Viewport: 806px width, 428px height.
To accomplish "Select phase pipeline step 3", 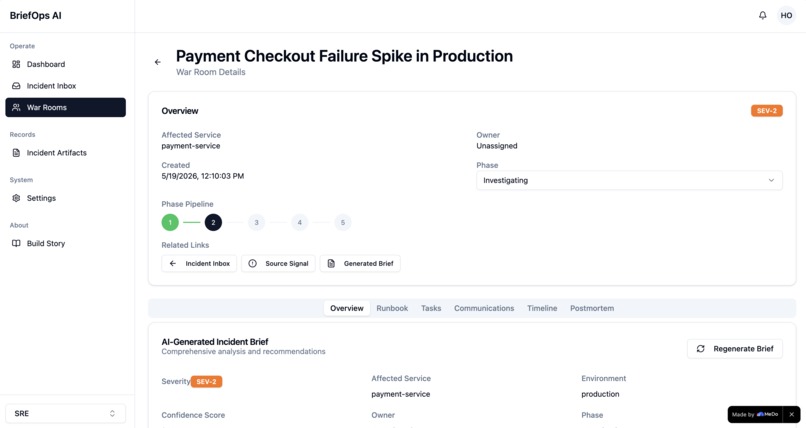I will [257, 222].
